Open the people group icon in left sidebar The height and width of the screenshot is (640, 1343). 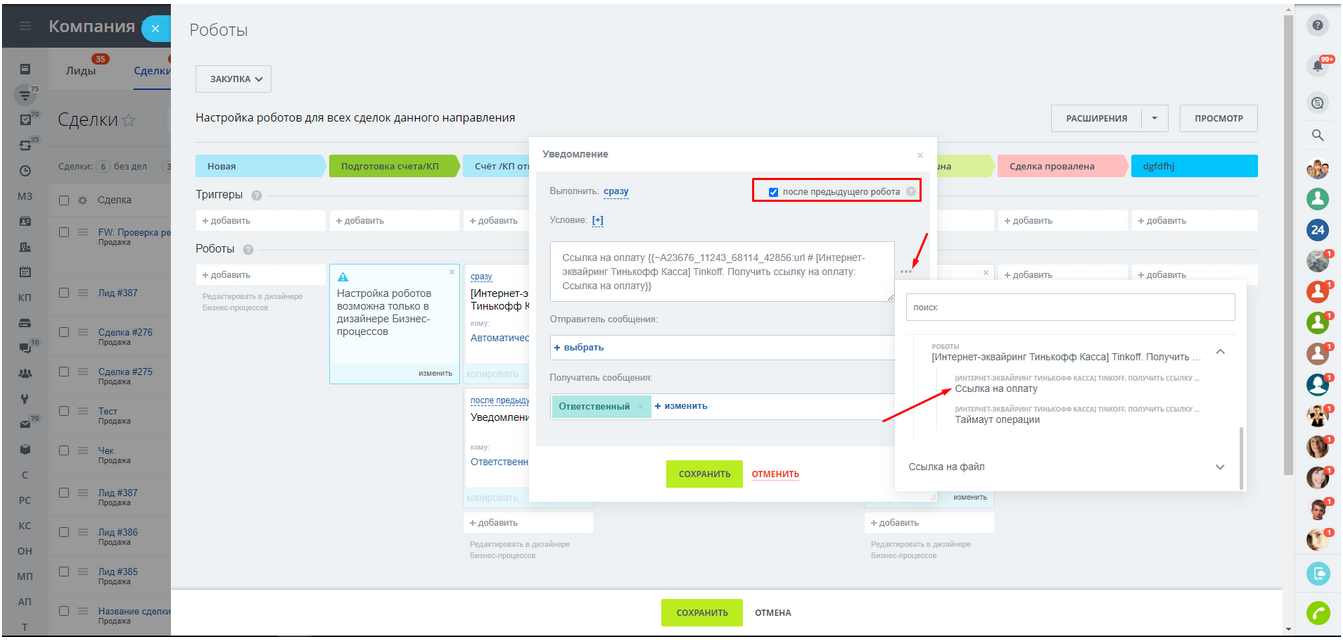point(25,373)
